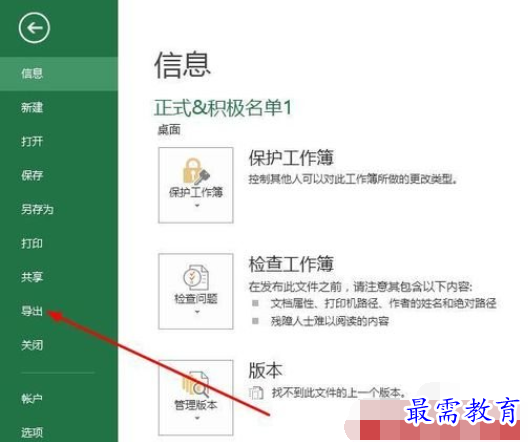Image resolution: width=528 pixels, height=442 pixels.
Task: Choose 关闭 in the sidebar
Action: coord(32,345)
